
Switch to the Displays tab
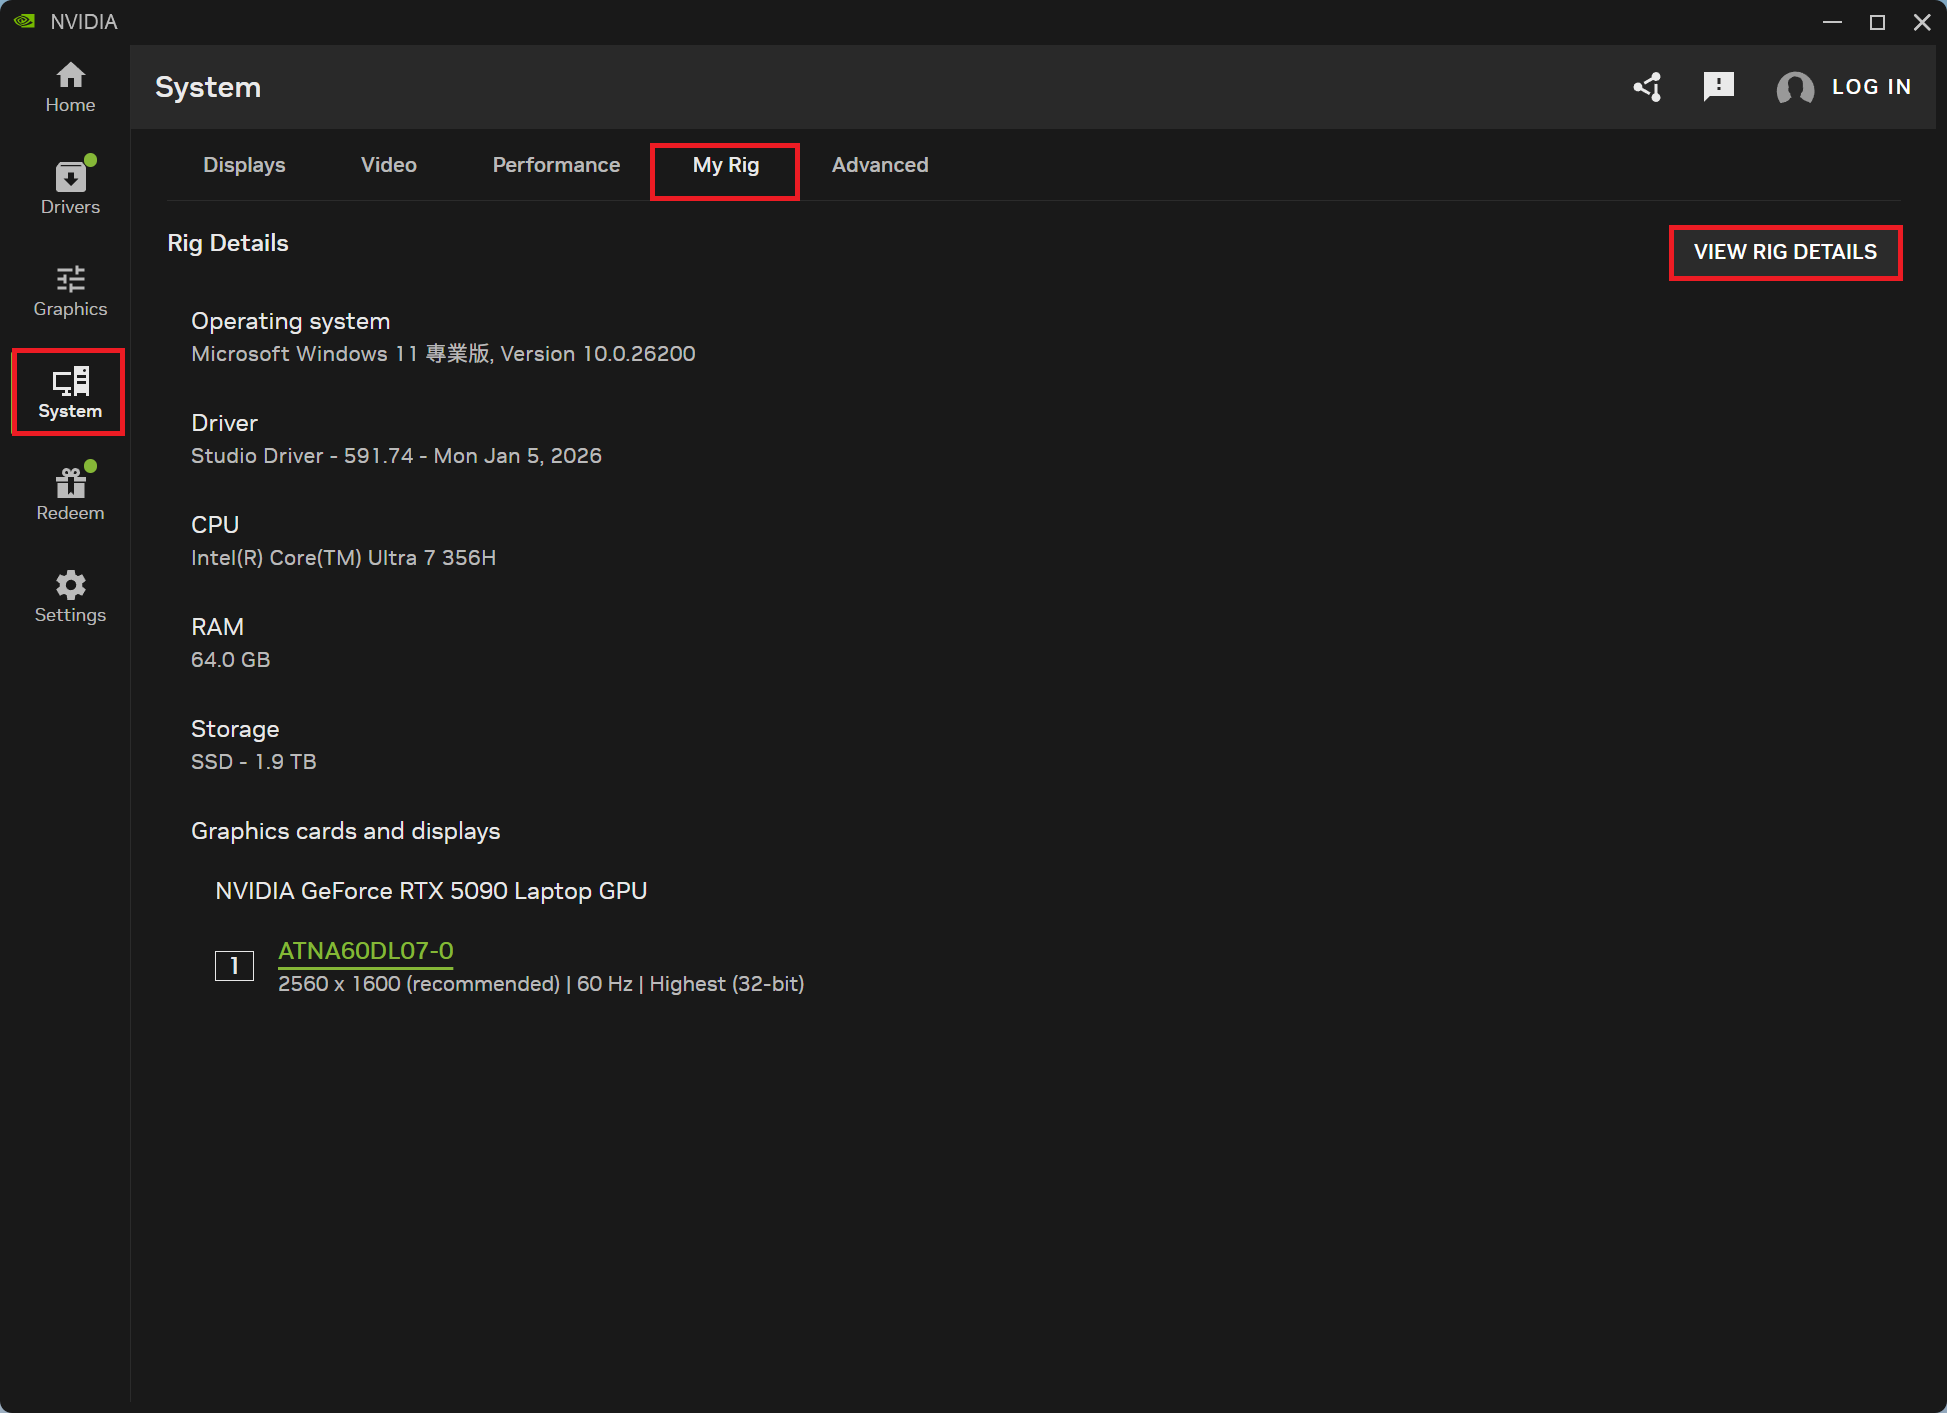click(244, 165)
